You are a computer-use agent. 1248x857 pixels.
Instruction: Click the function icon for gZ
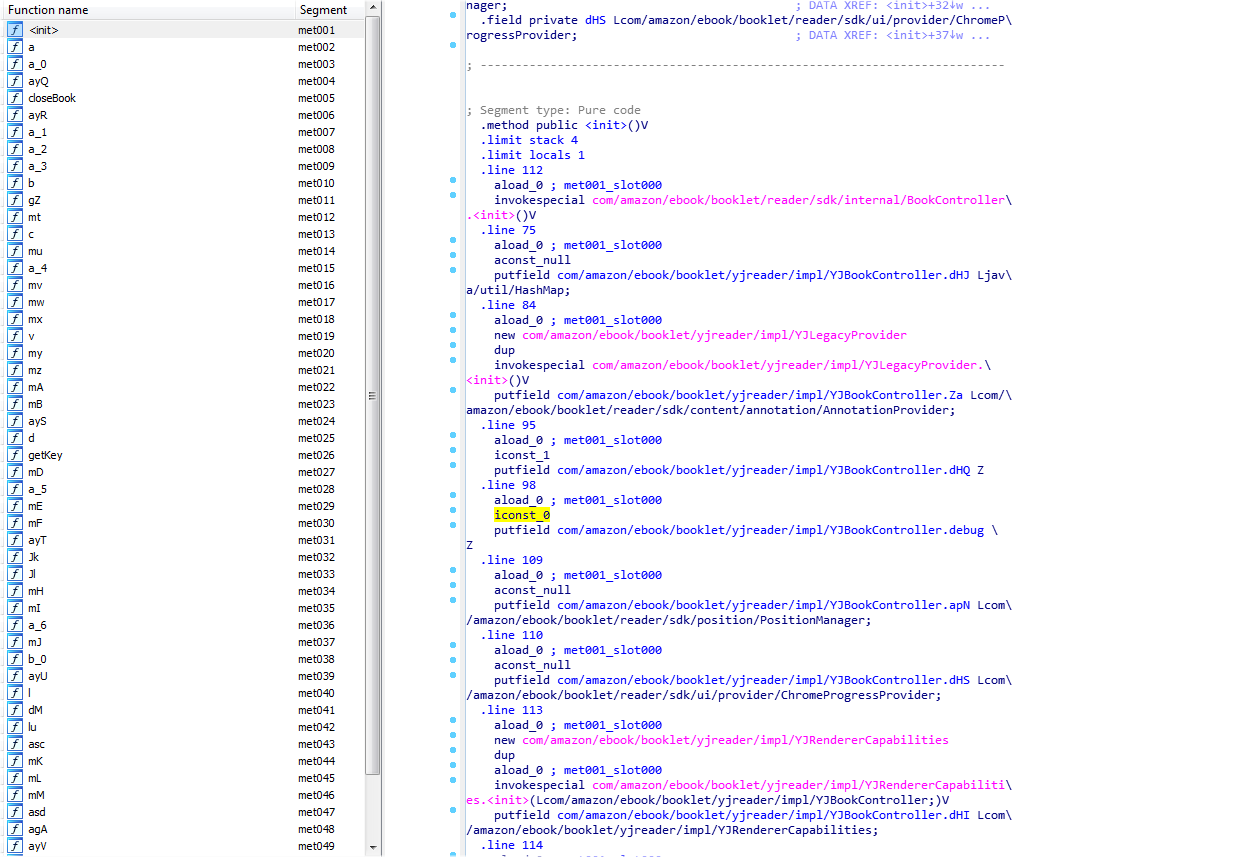15,200
